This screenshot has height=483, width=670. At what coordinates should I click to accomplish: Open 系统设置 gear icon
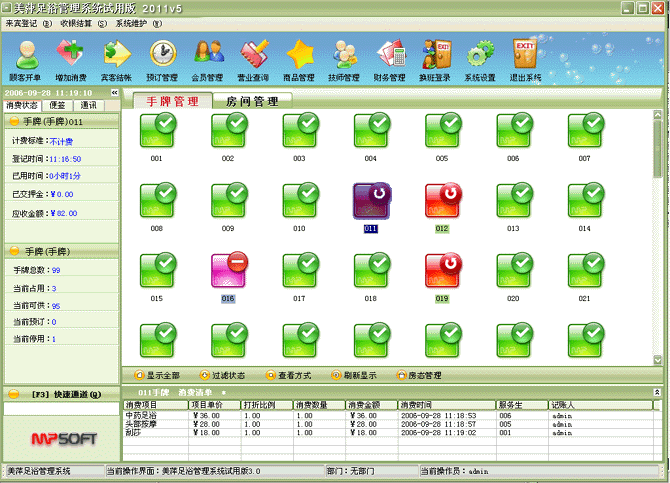click(x=480, y=56)
